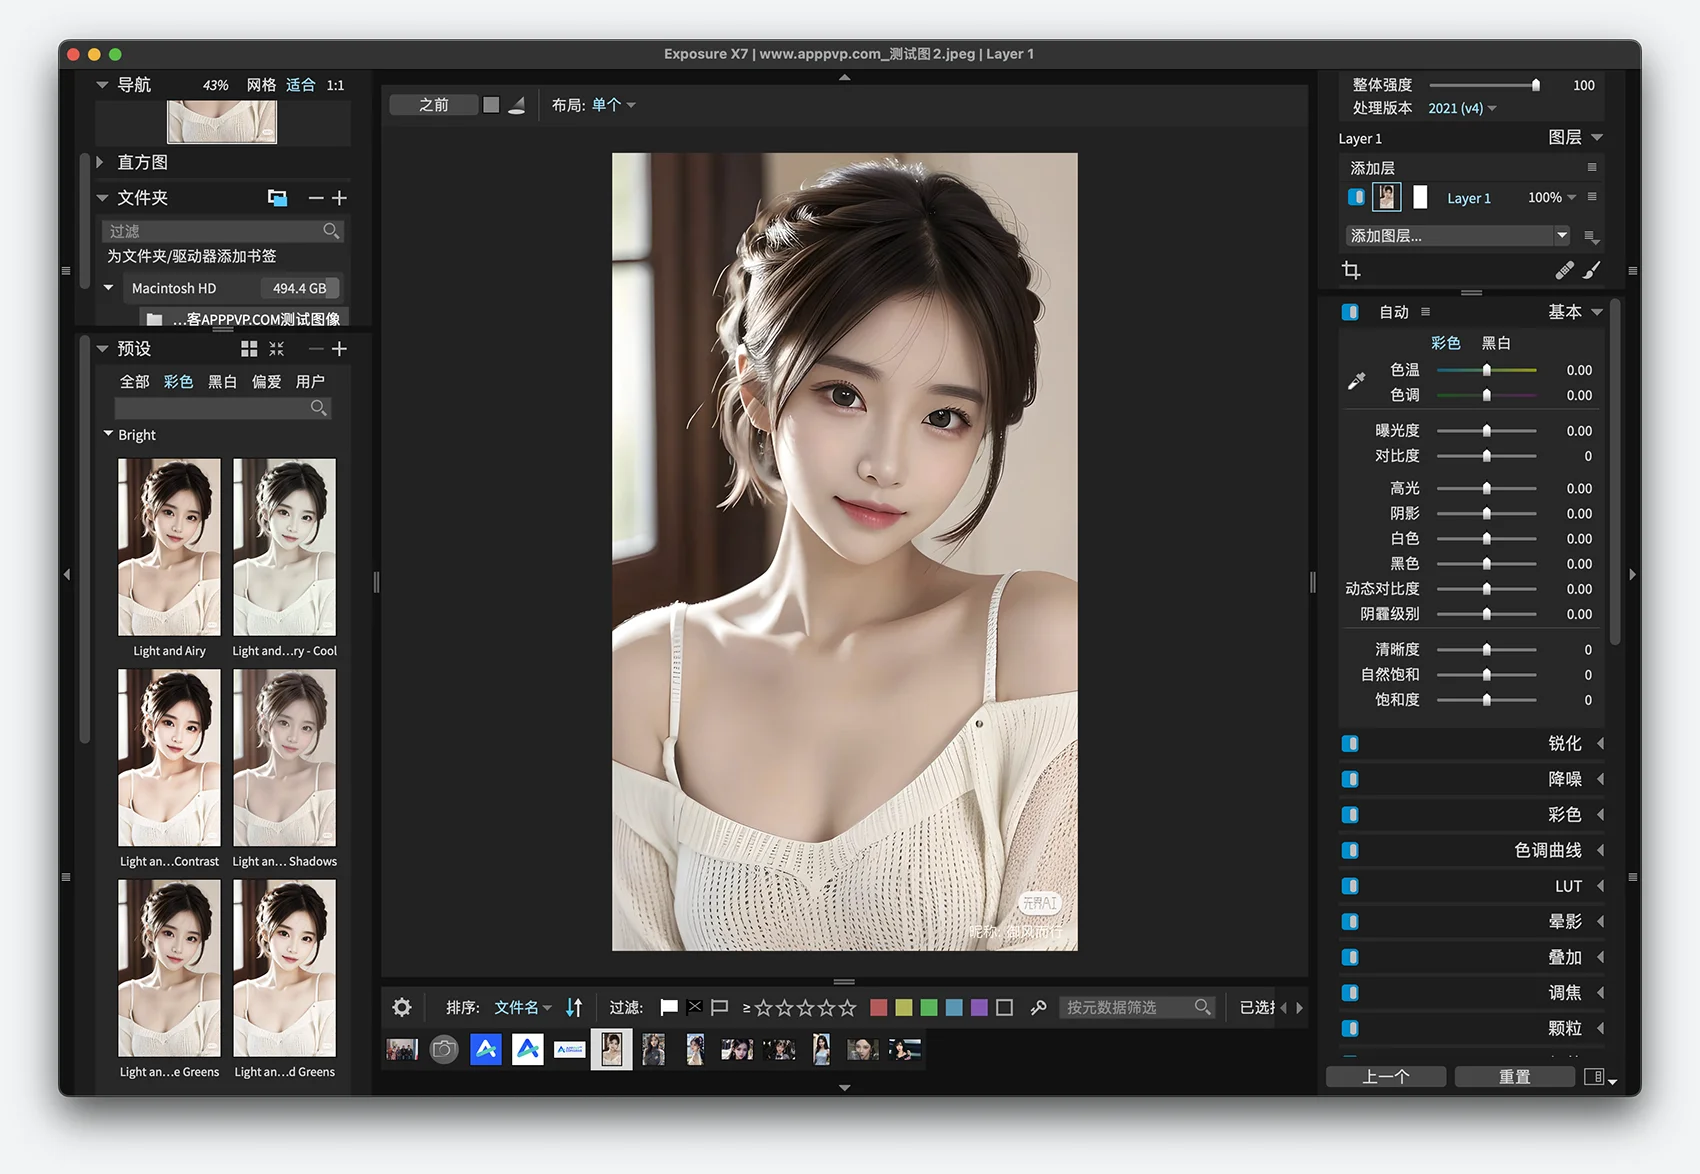Switch basic panel to 彩色 mode

1446,343
